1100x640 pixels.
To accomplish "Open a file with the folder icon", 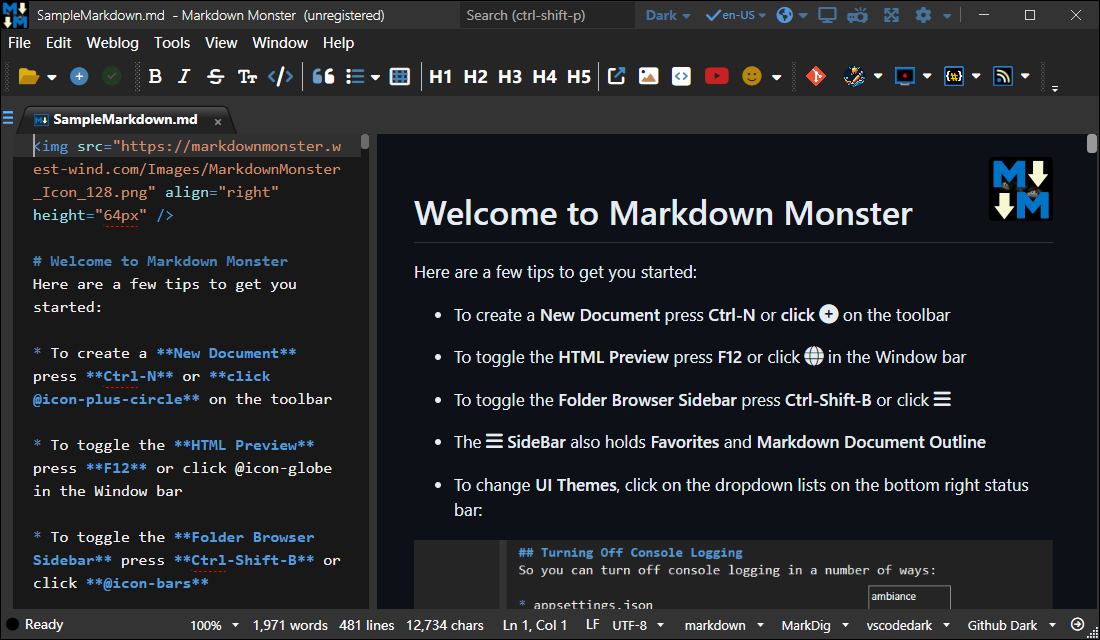I will (28, 76).
